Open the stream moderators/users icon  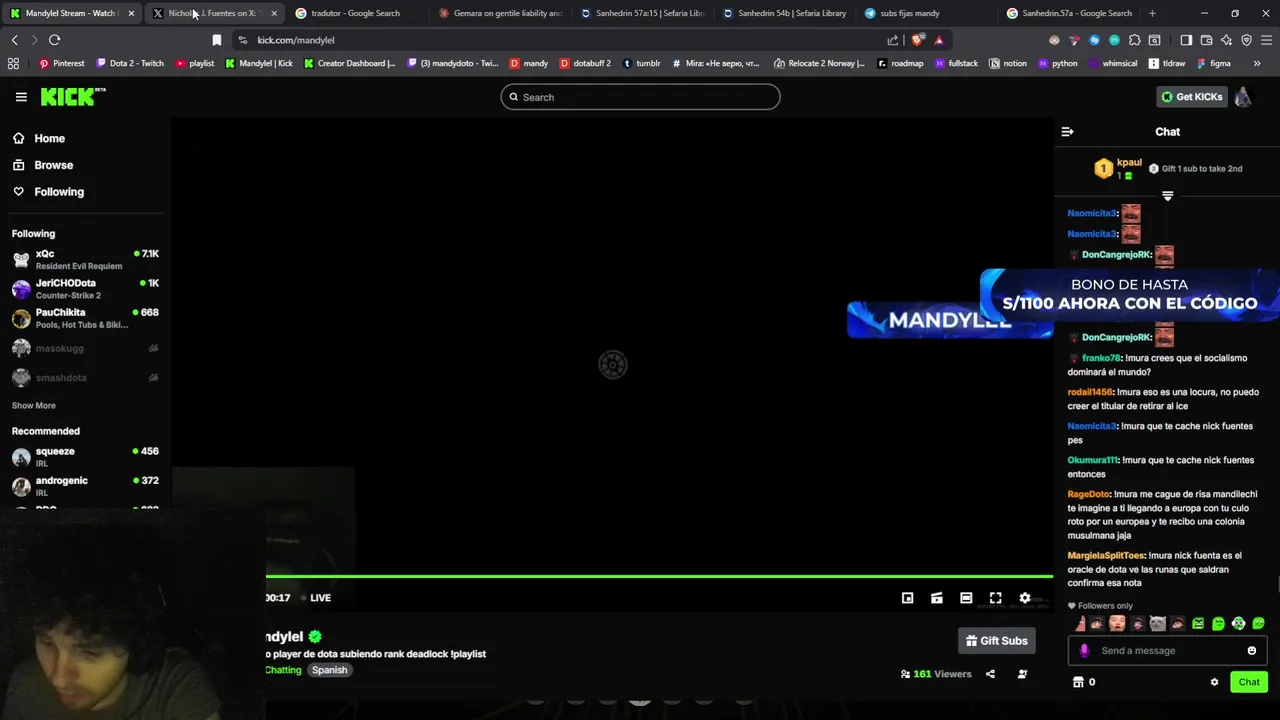tap(1022, 674)
